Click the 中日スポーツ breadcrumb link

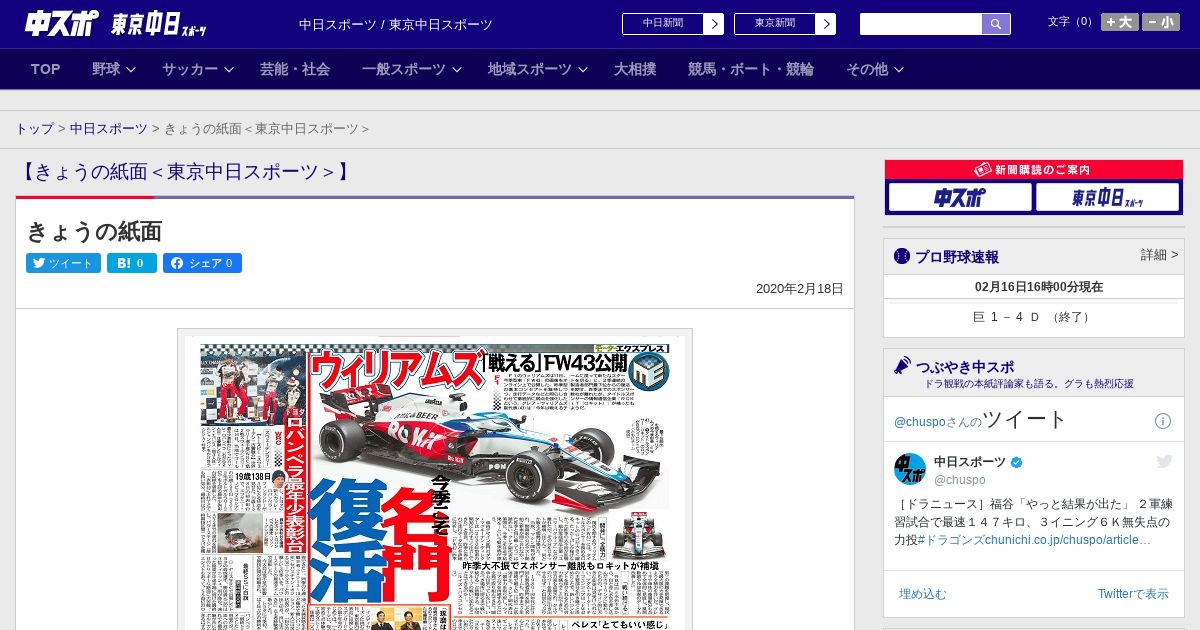coord(109,129)
